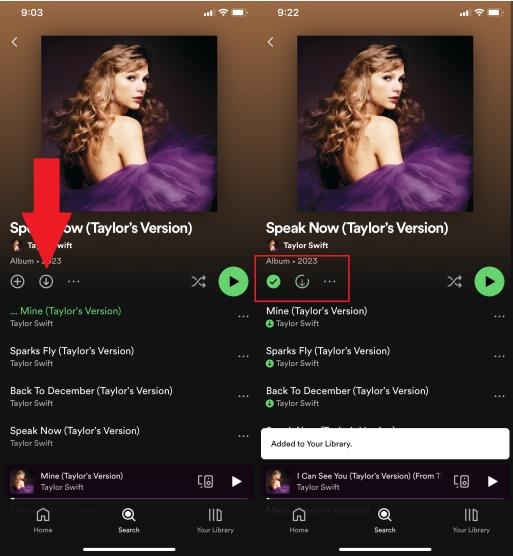513x556 pixels.
Task: Go to Search tab on the right screen
Action: [385, 521]
